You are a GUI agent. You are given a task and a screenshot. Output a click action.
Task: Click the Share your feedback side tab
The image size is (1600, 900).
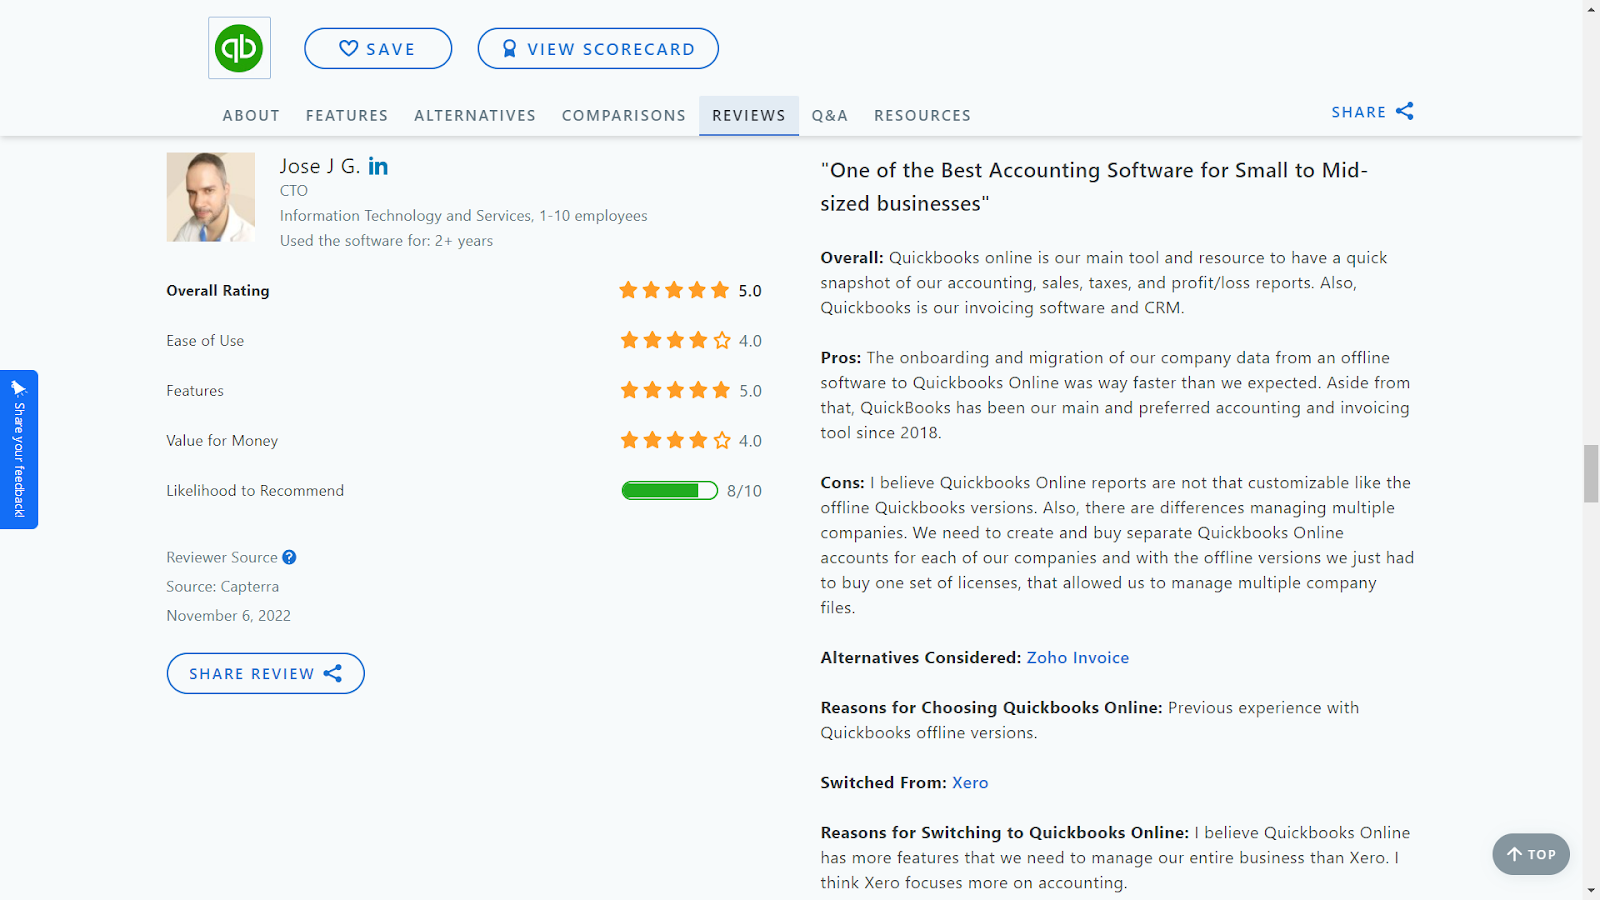(x=19, y=449)
